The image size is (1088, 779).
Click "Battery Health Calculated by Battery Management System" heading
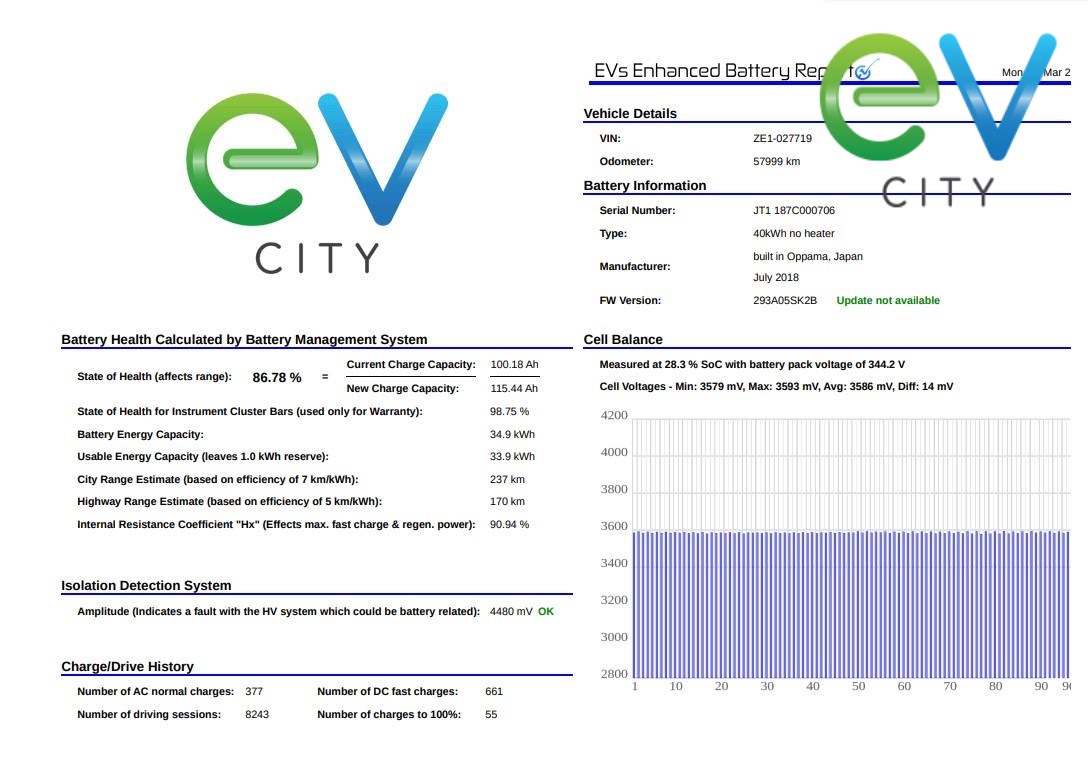click(244, 340)
